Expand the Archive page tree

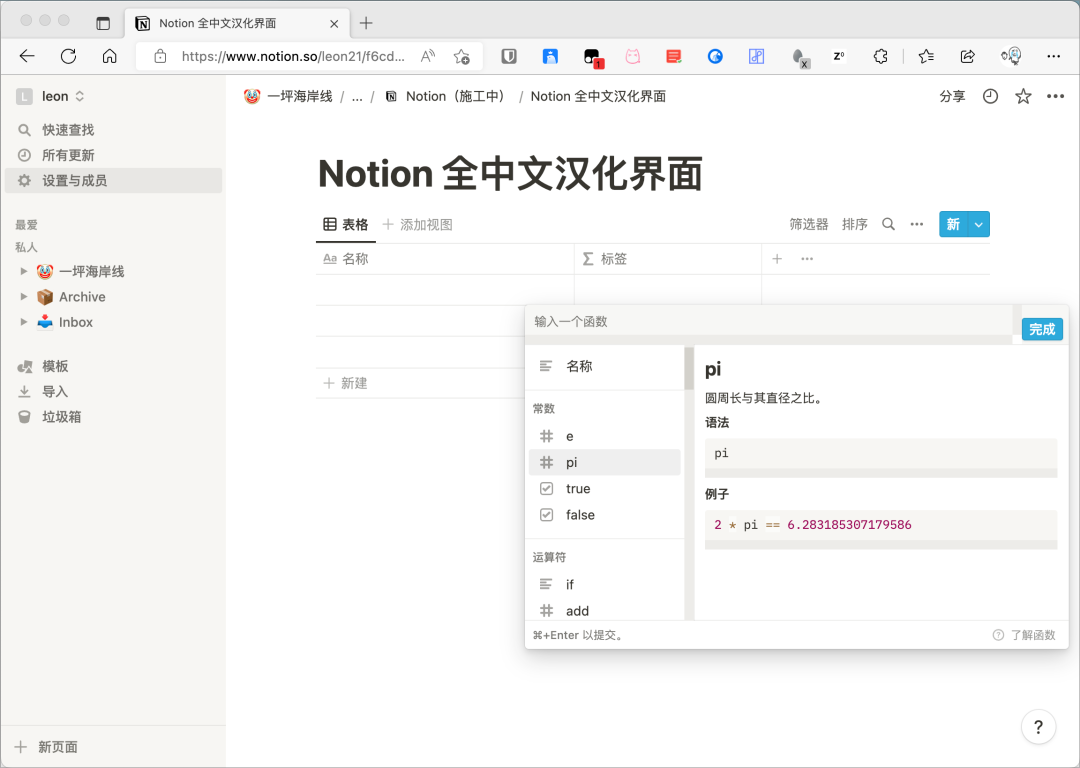[24, 297]
